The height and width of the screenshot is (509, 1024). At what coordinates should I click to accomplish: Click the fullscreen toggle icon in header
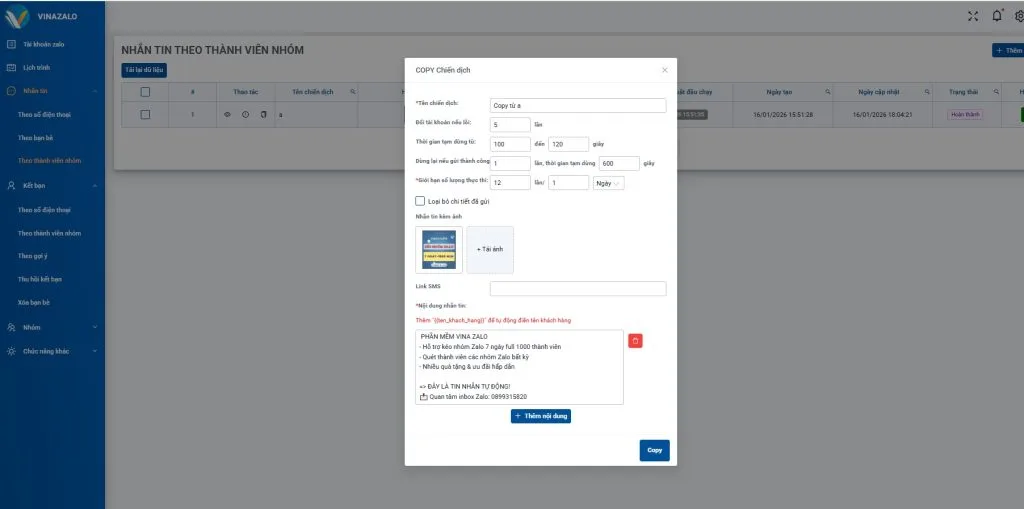click(x=974, y=15)
